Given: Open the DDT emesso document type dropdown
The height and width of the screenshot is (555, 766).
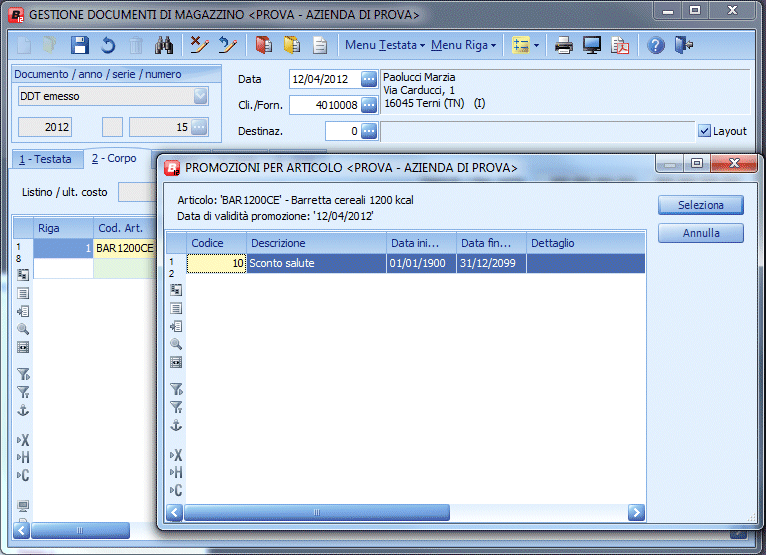Looking at the screenshot, I should (200, 96).
